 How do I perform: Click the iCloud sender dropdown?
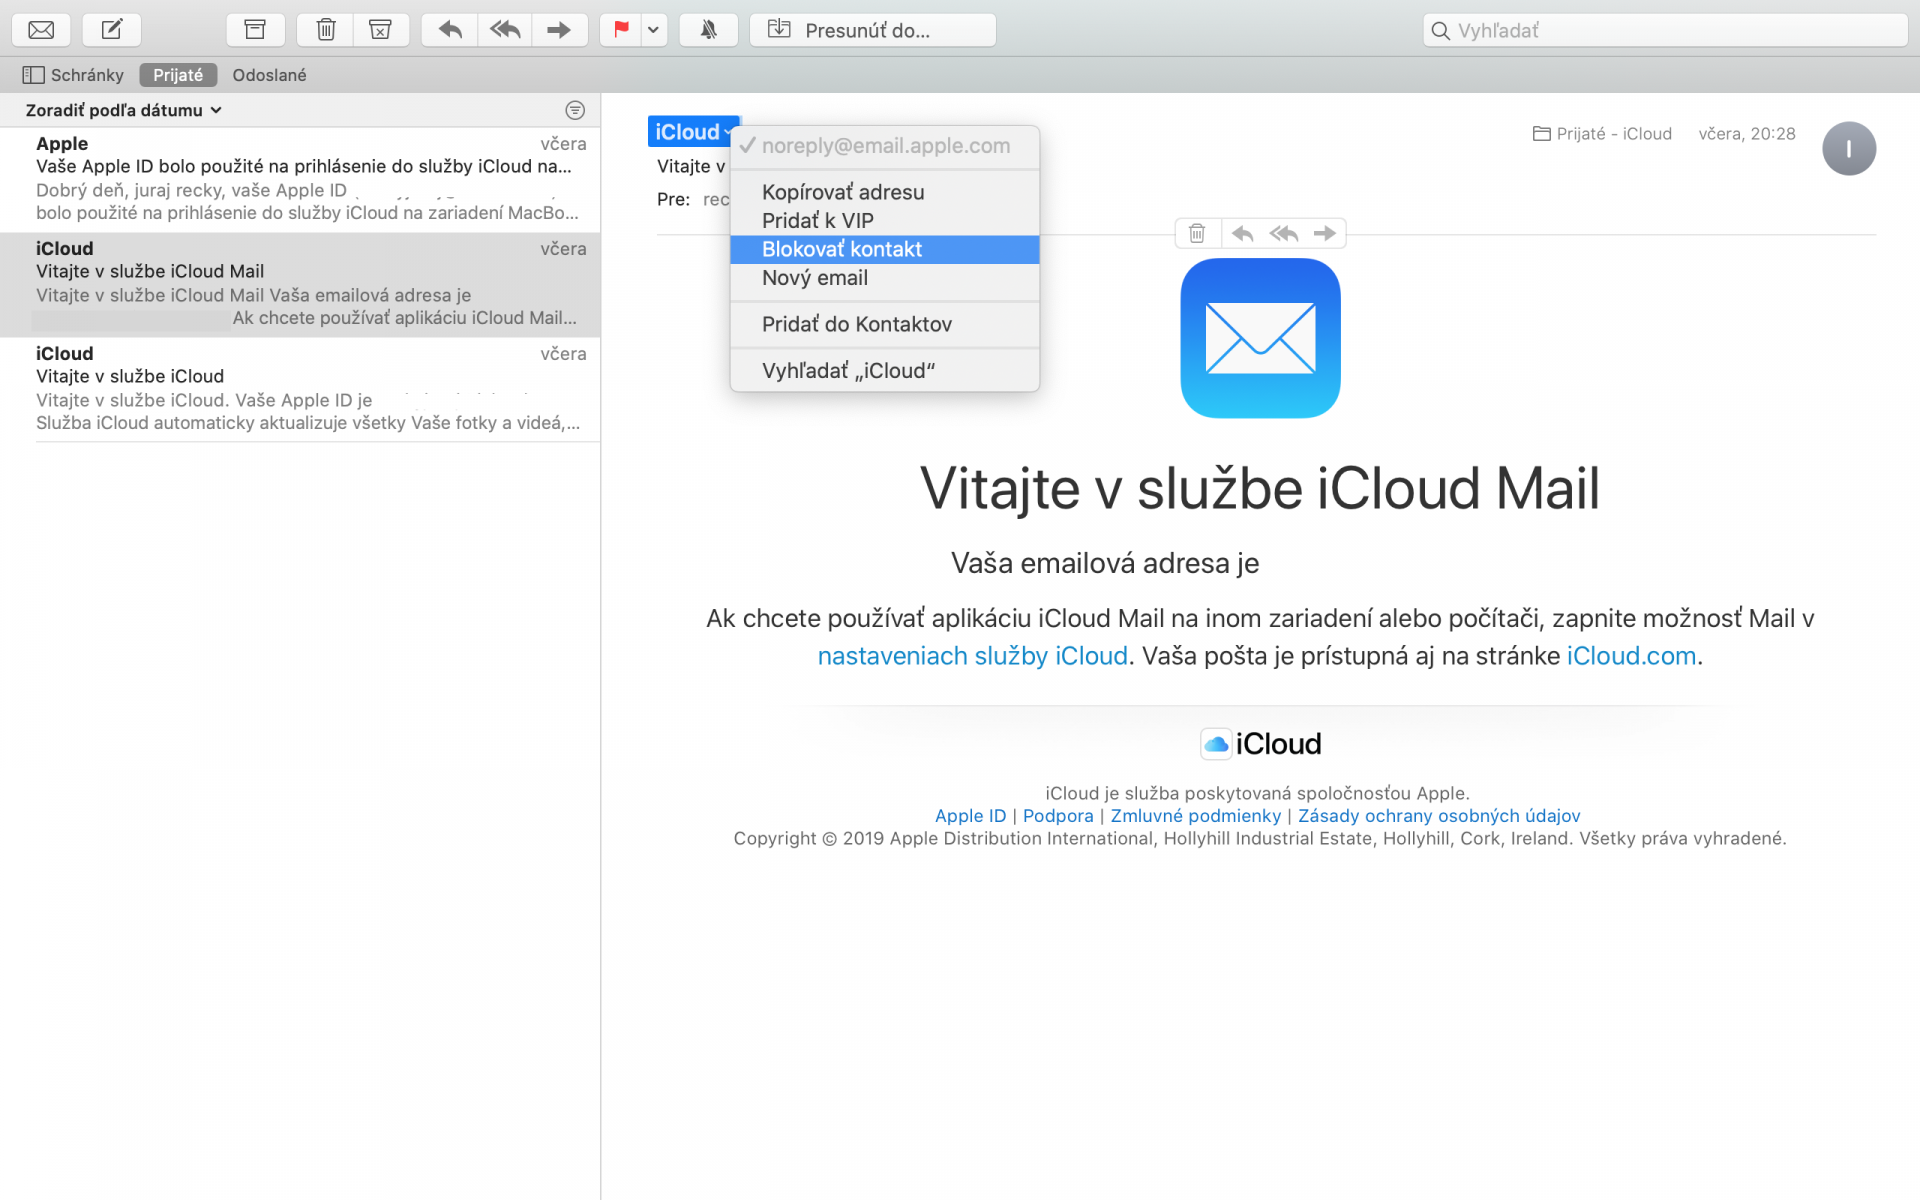[x=693, y=132]
